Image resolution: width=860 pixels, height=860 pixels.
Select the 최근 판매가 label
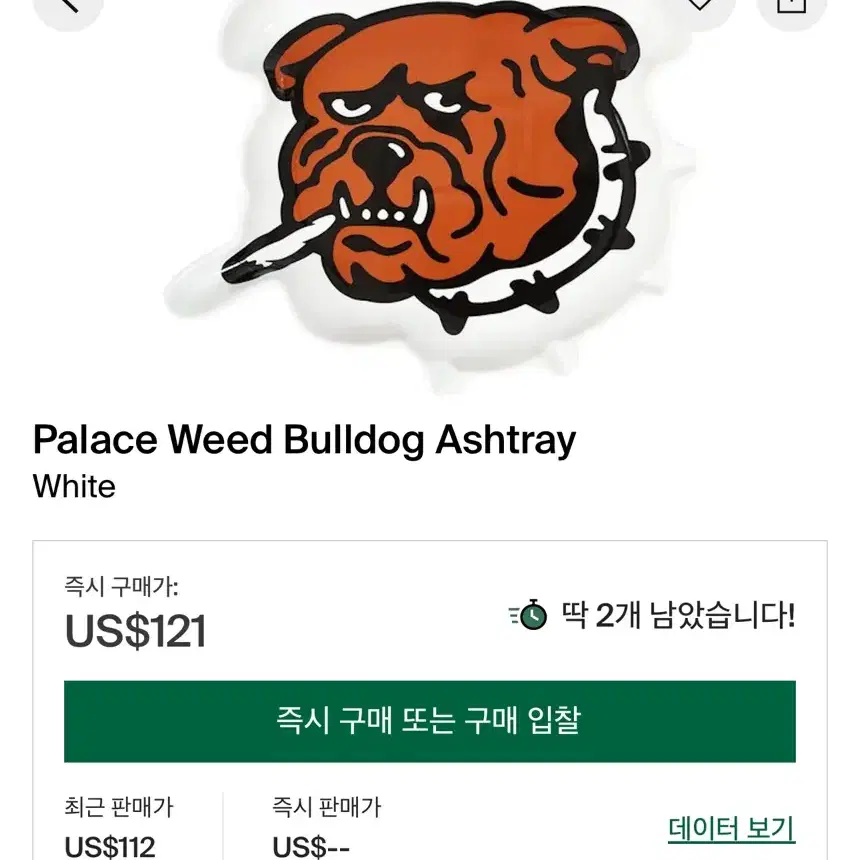[x=119, y=807]
